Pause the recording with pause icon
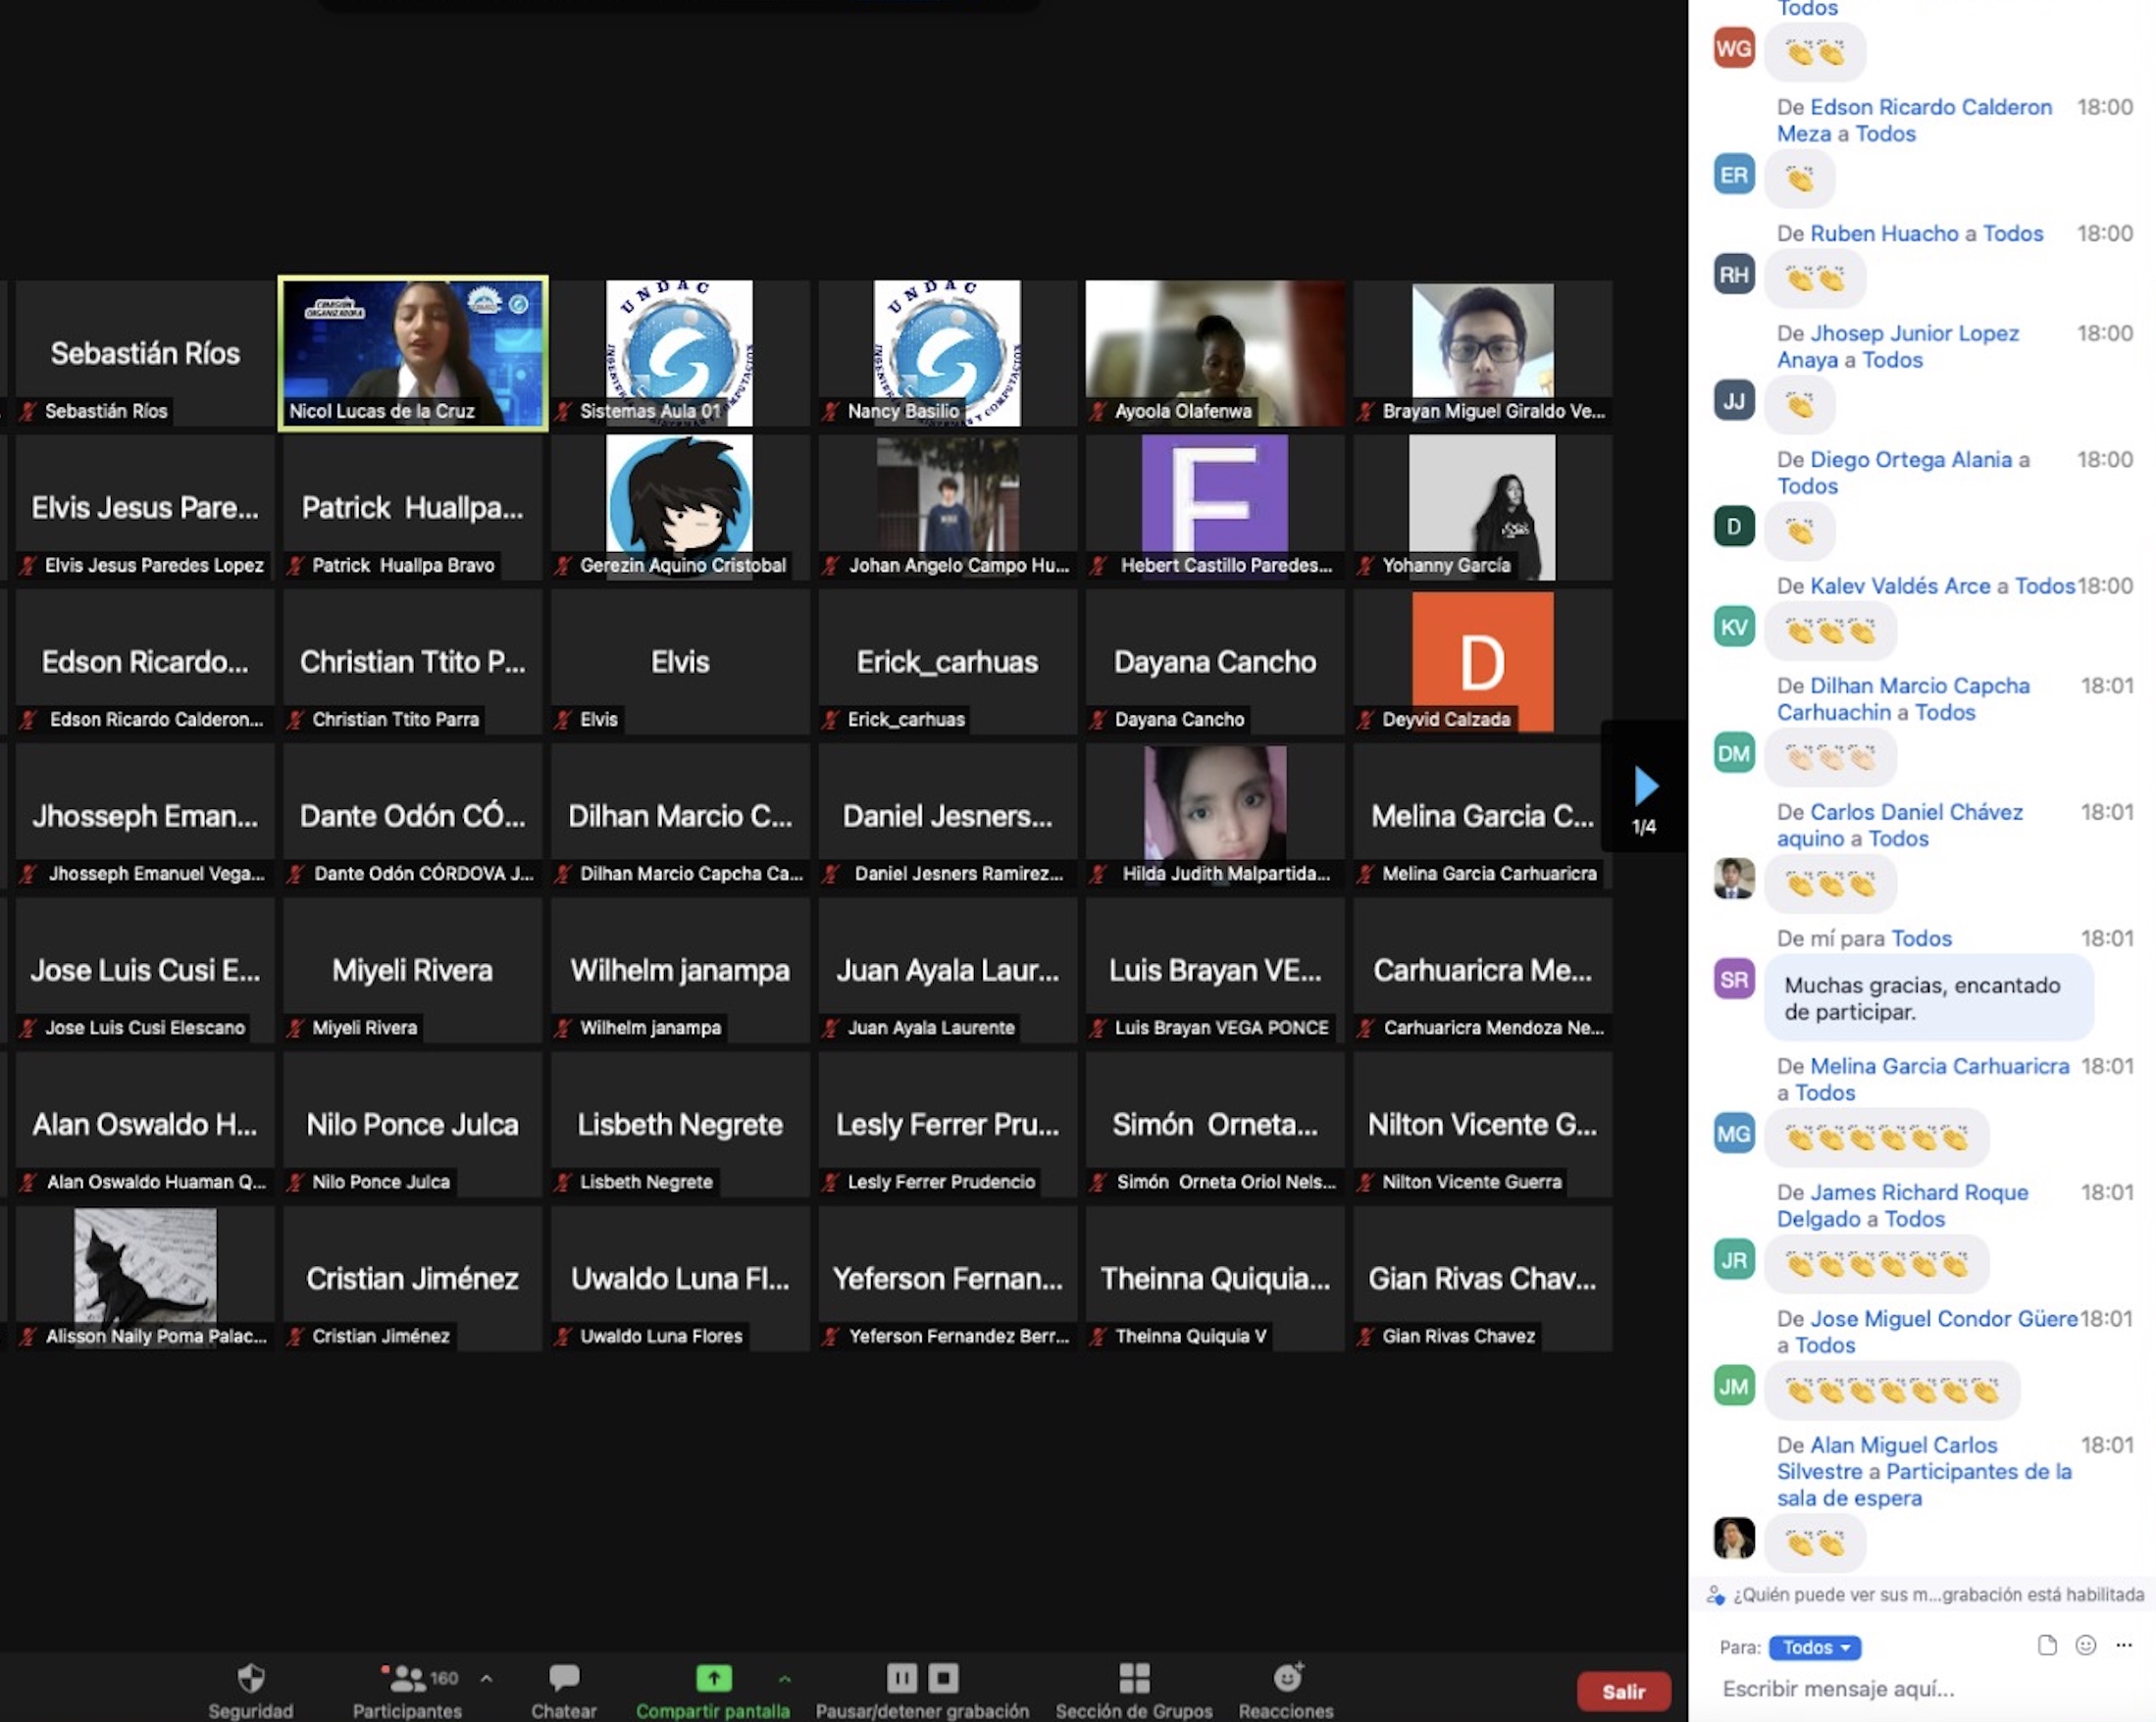2156x1722 pixels. tap(901, 1677)
